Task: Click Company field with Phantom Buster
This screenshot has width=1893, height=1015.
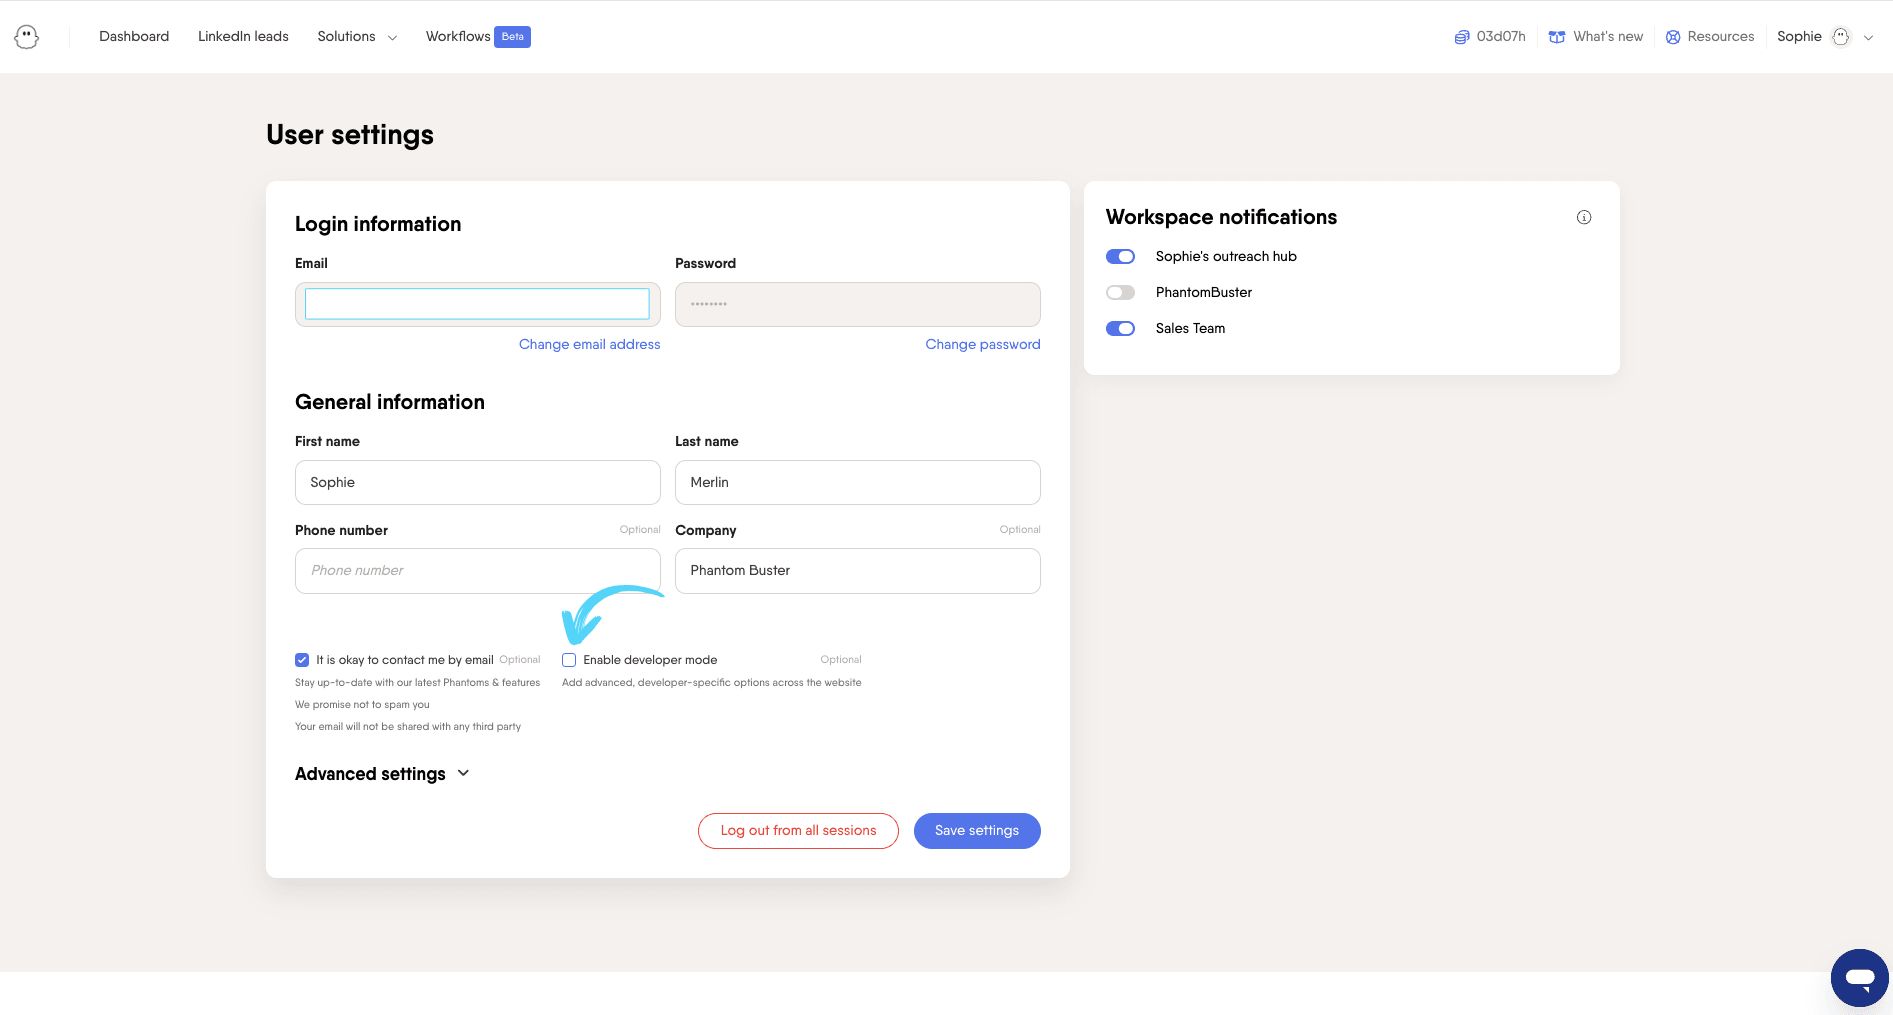Action: coord(858,571)
